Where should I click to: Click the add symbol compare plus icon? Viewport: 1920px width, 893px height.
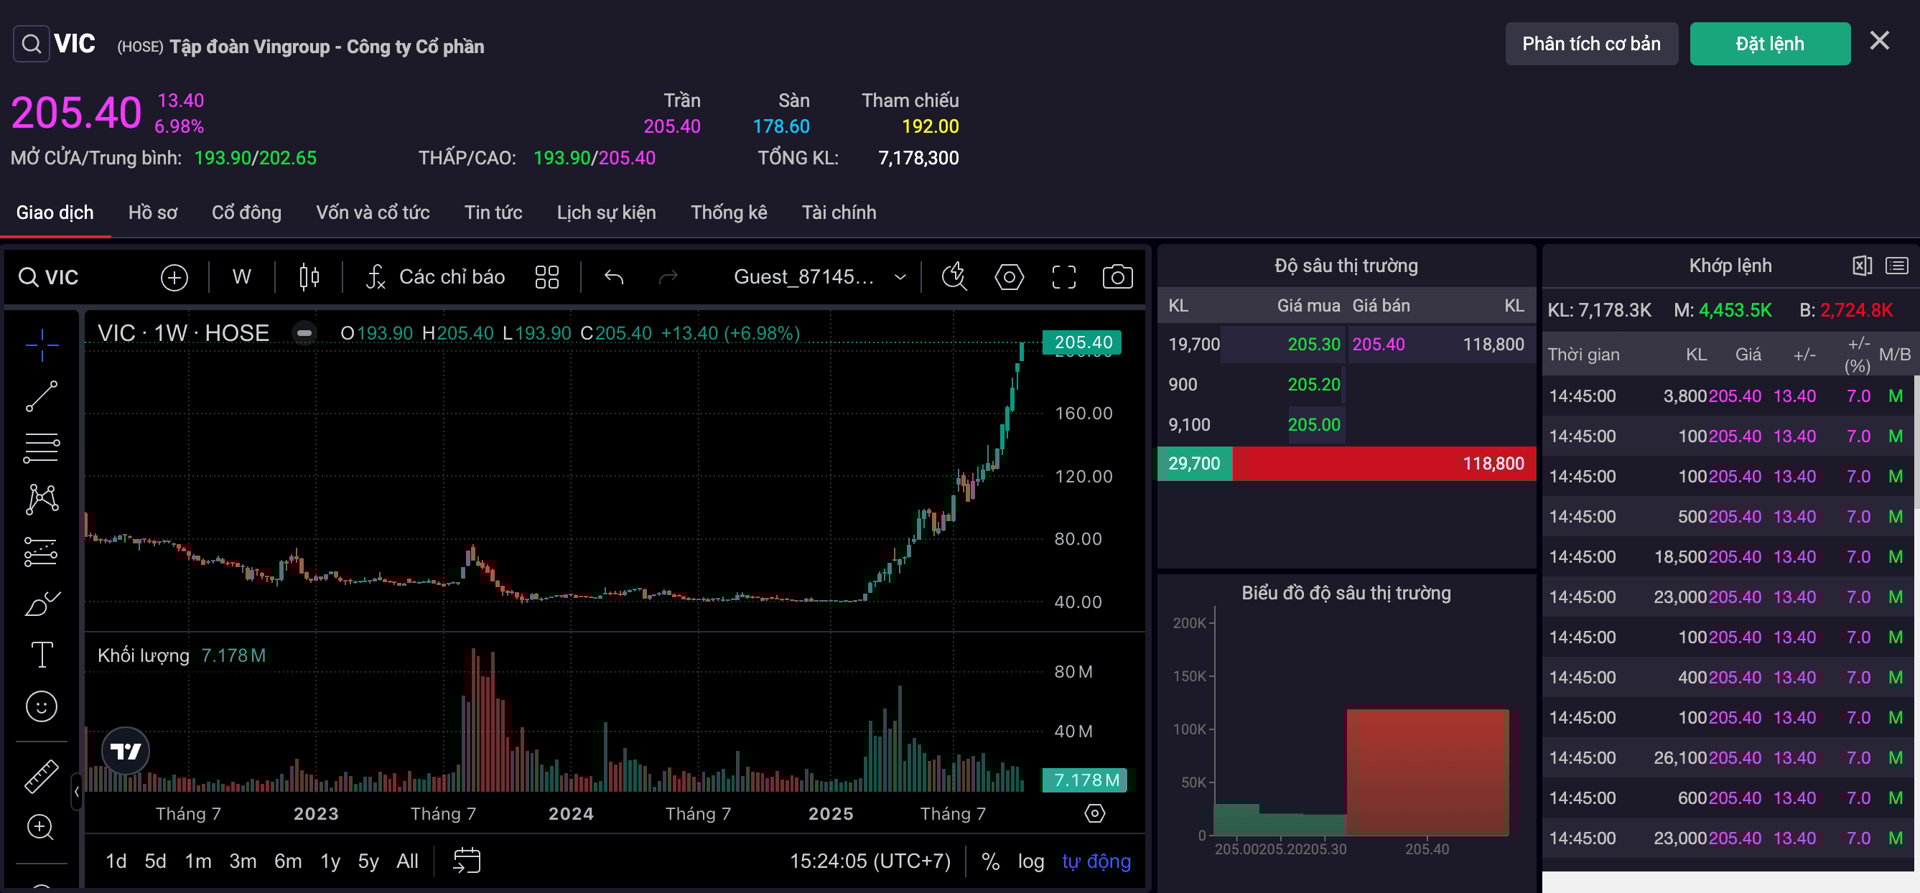[174, 277]
